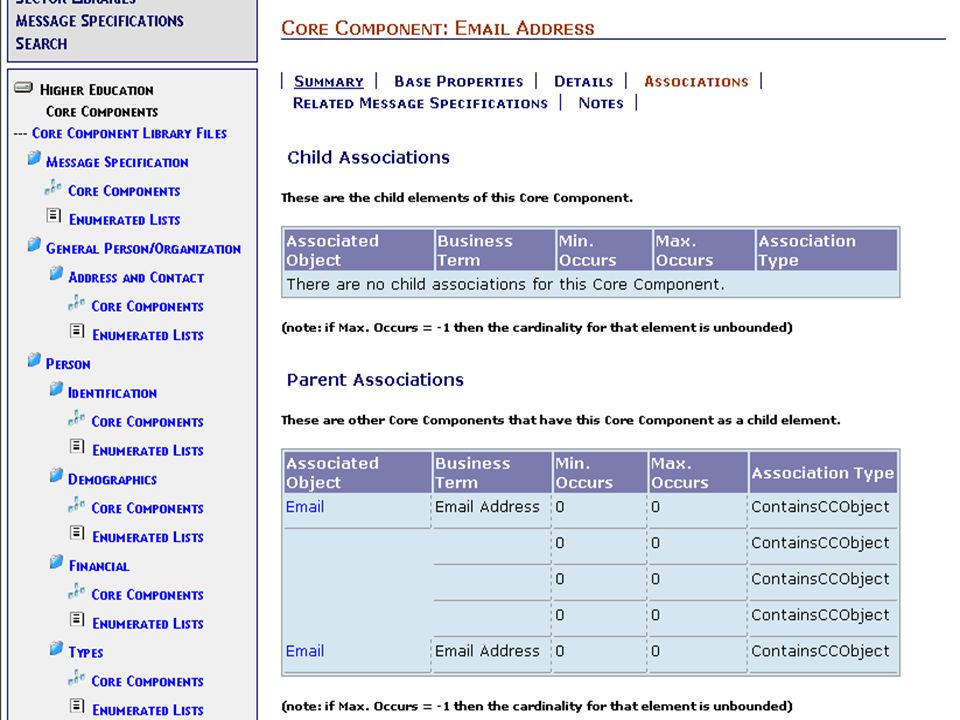The height and width of the screenshot is (720, 960).
Task: Click Core Components icon under Message Specification
Action: (53, 187)
